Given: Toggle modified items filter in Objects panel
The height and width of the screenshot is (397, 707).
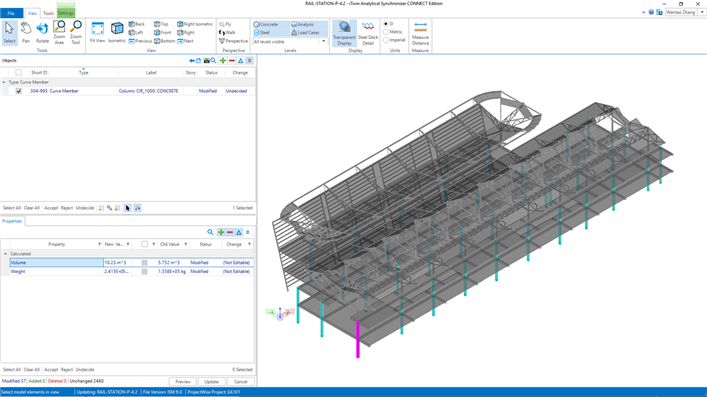Looking at the screenshot, I should [x=241, y=60].
